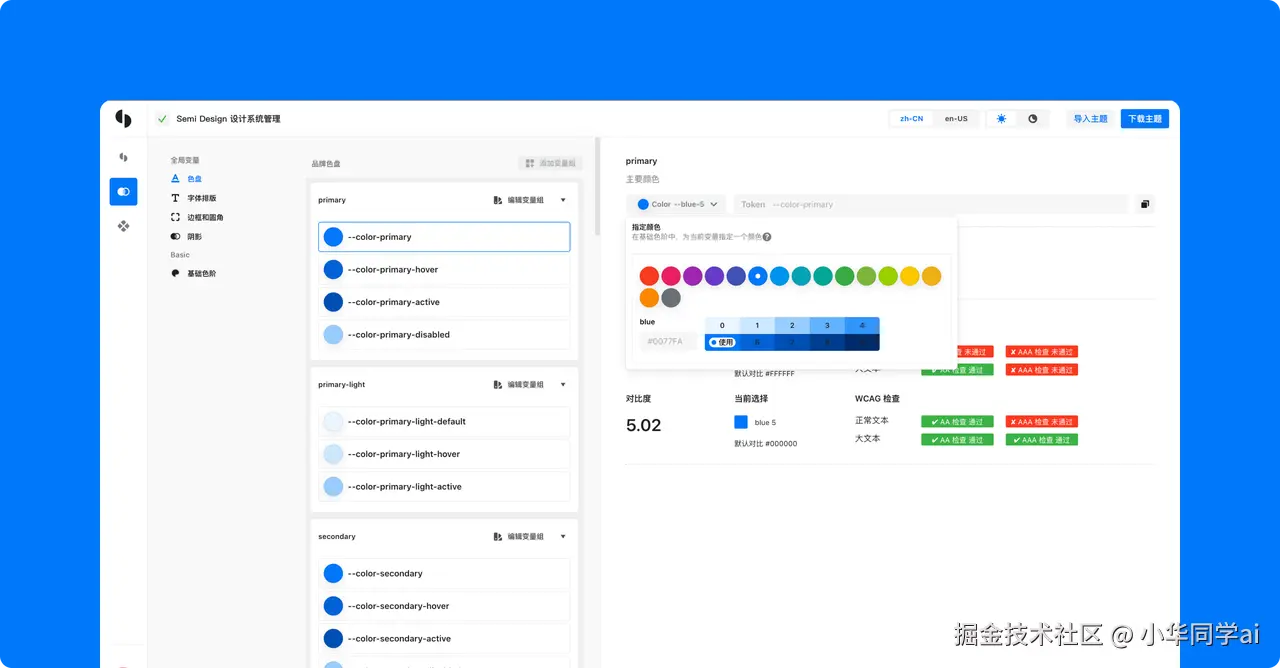Select the 使用 radio on blue 5
The width and height of the screenshot is (1280, 668).
tap(721, 342)
